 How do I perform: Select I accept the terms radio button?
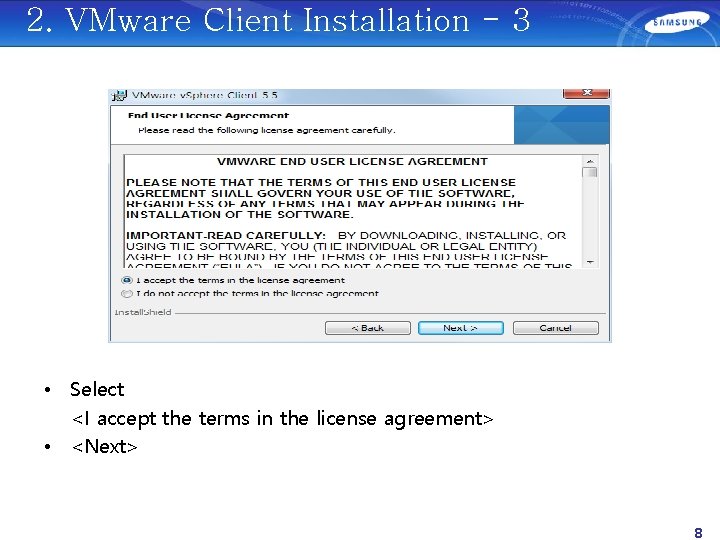(x=127, y=280)
